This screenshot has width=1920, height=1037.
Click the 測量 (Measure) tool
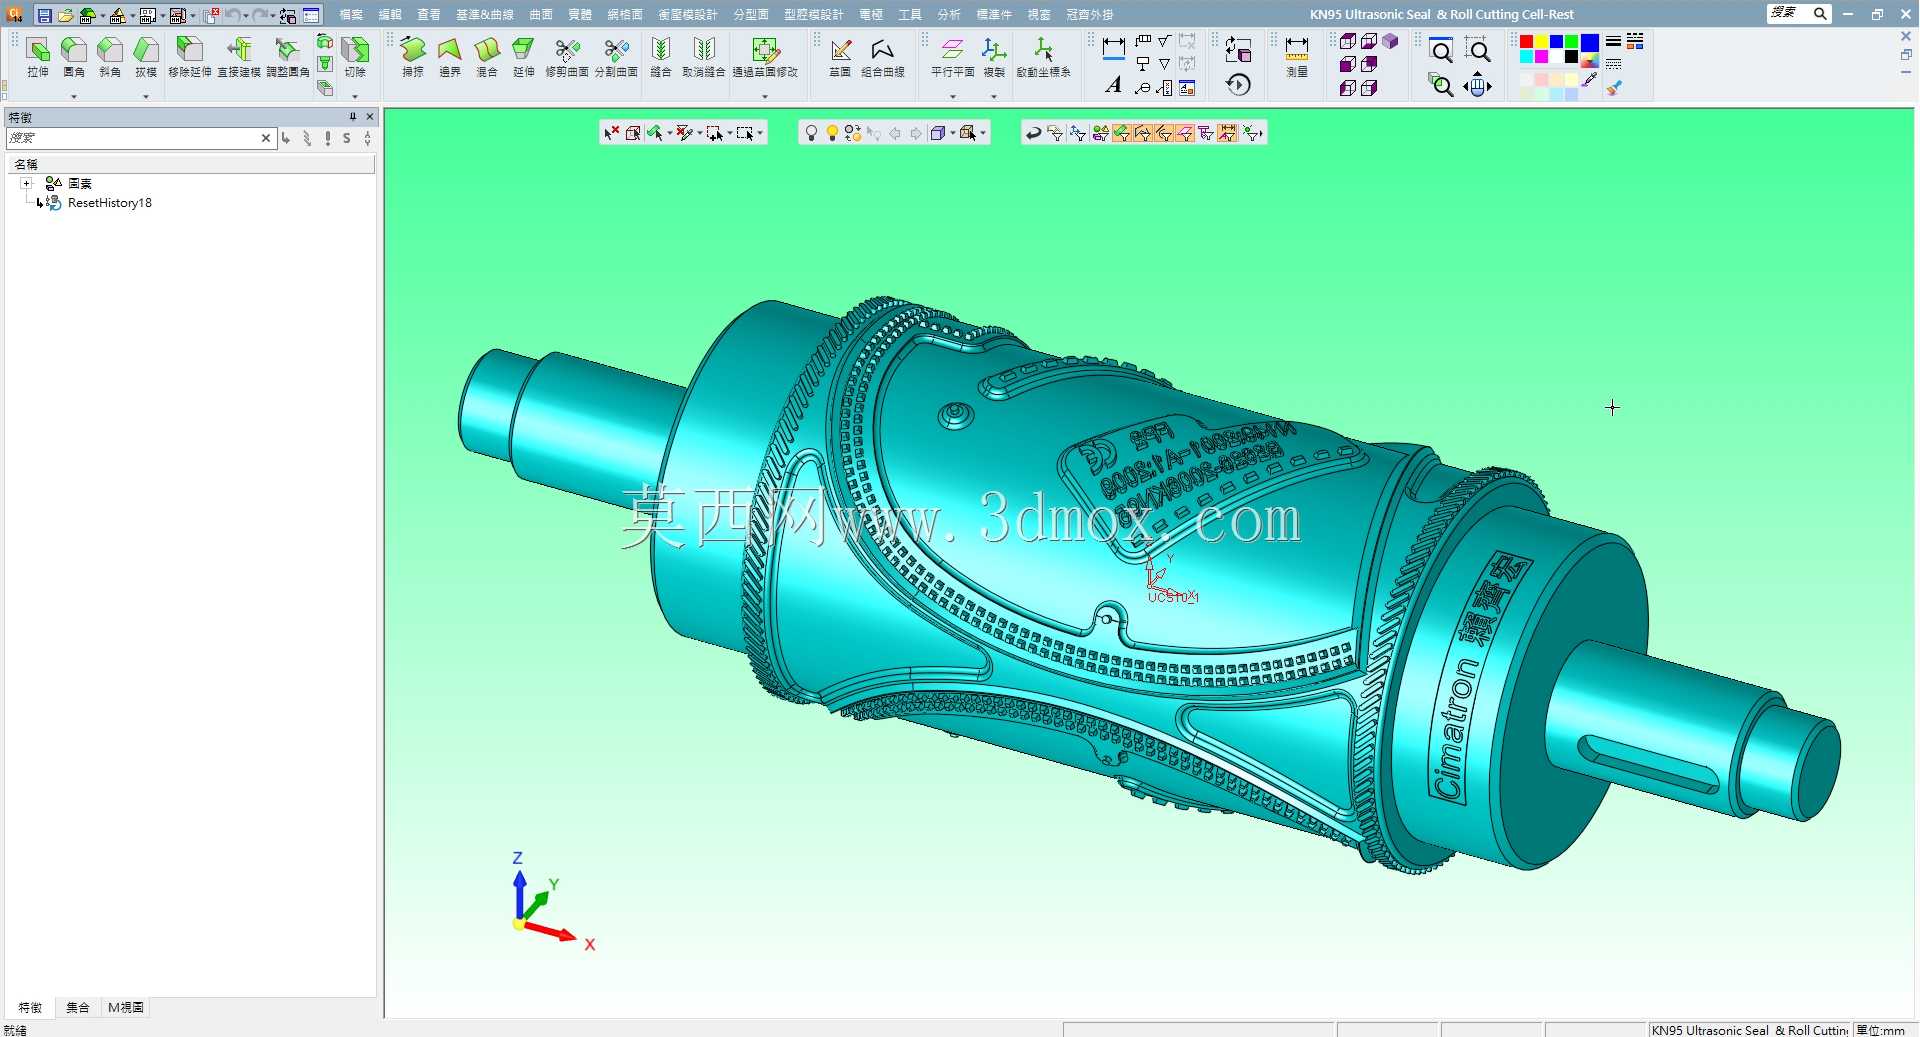[x=1297, y=57]
